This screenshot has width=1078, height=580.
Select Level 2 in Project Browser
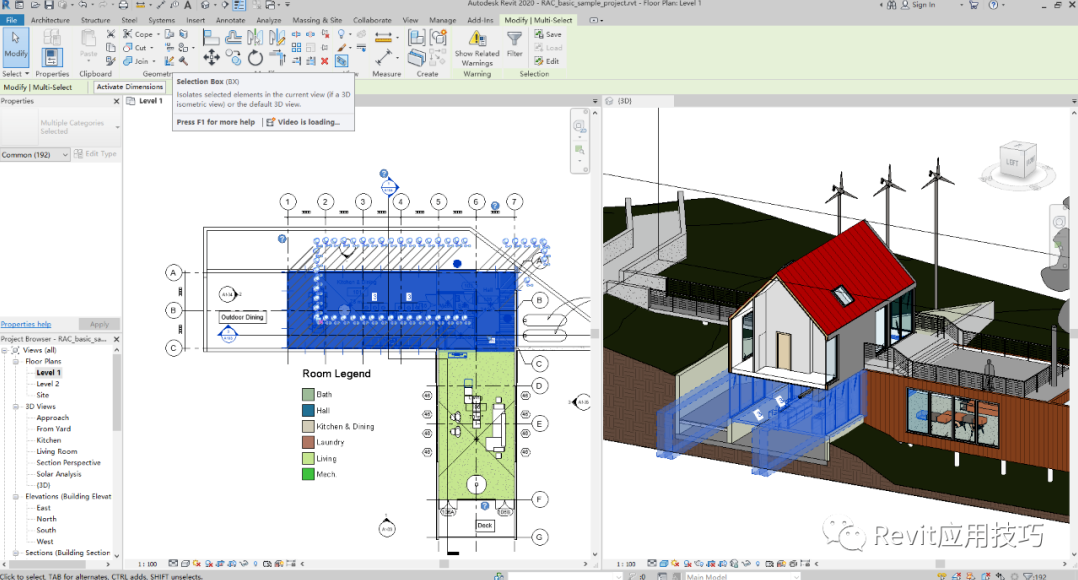(x=48, y=384)
